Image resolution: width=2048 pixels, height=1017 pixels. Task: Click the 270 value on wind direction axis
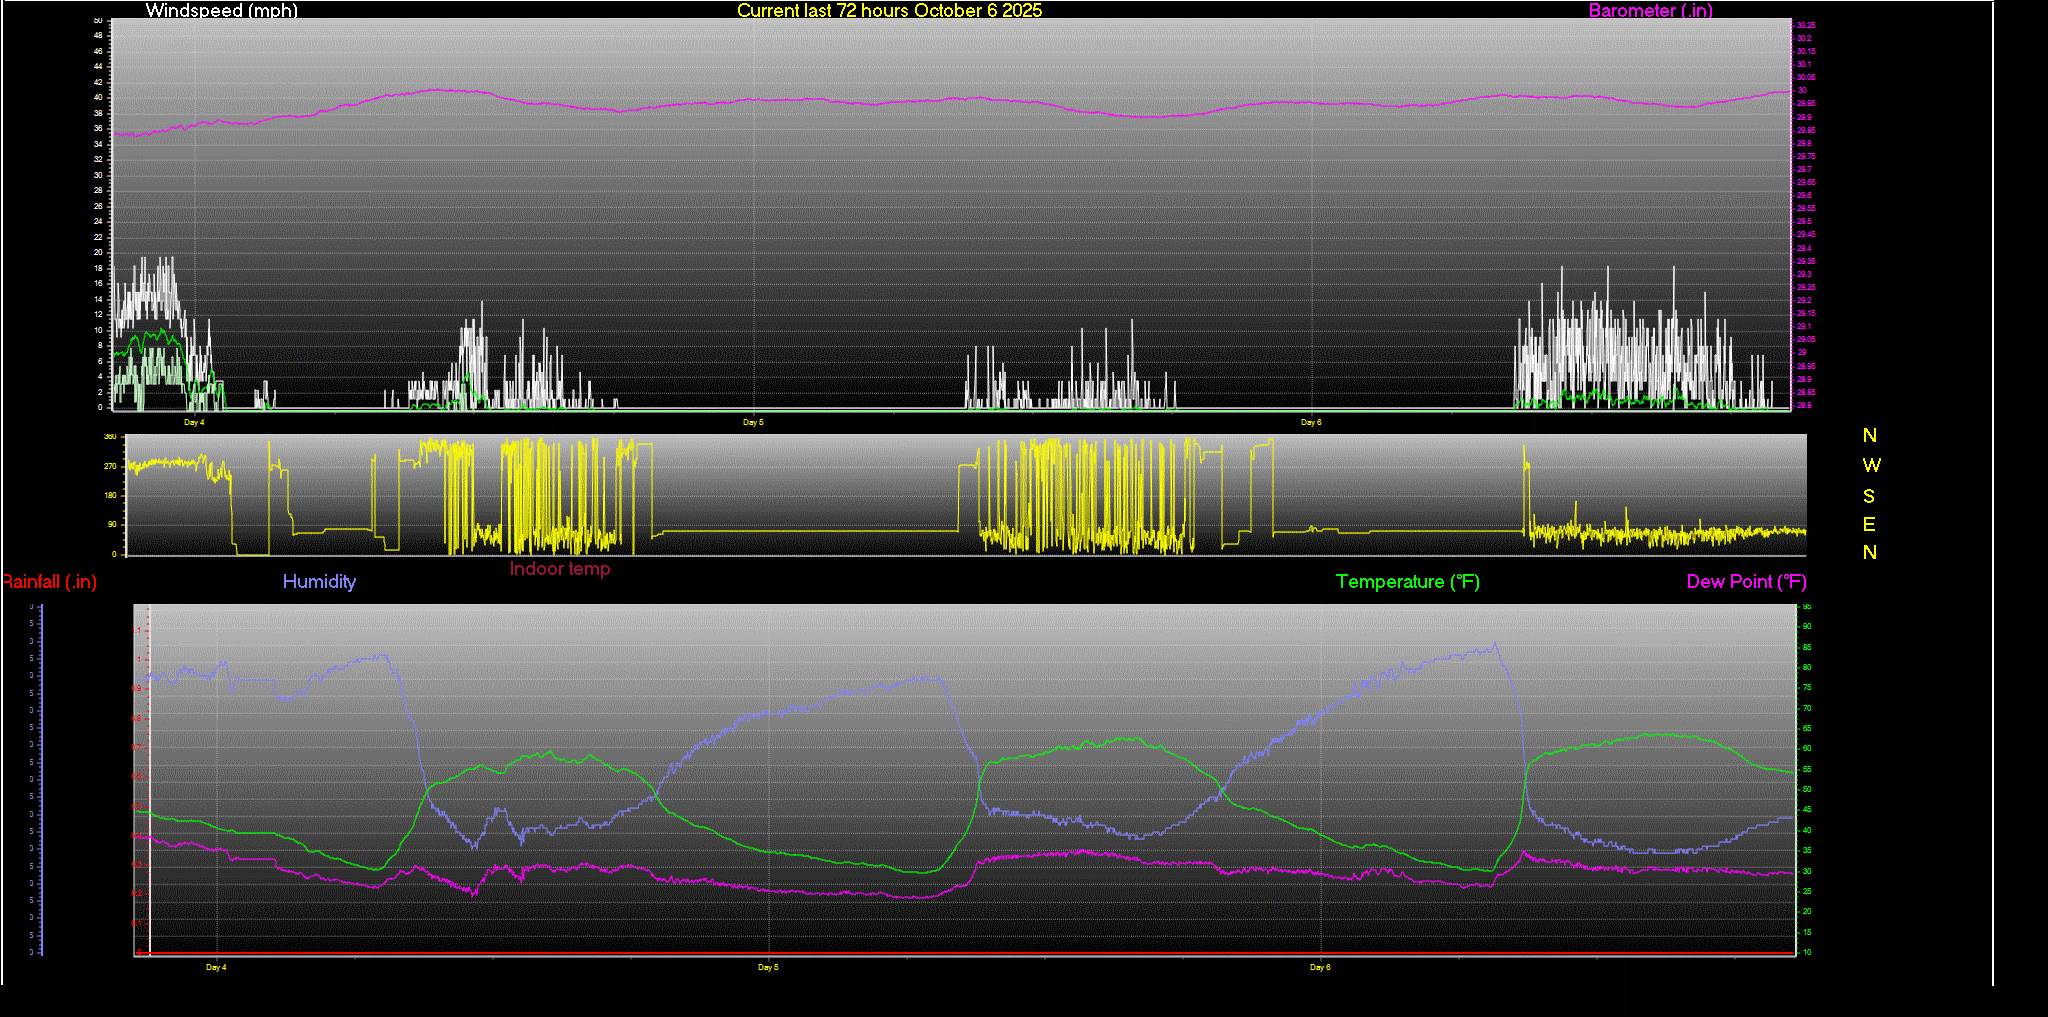110,467
